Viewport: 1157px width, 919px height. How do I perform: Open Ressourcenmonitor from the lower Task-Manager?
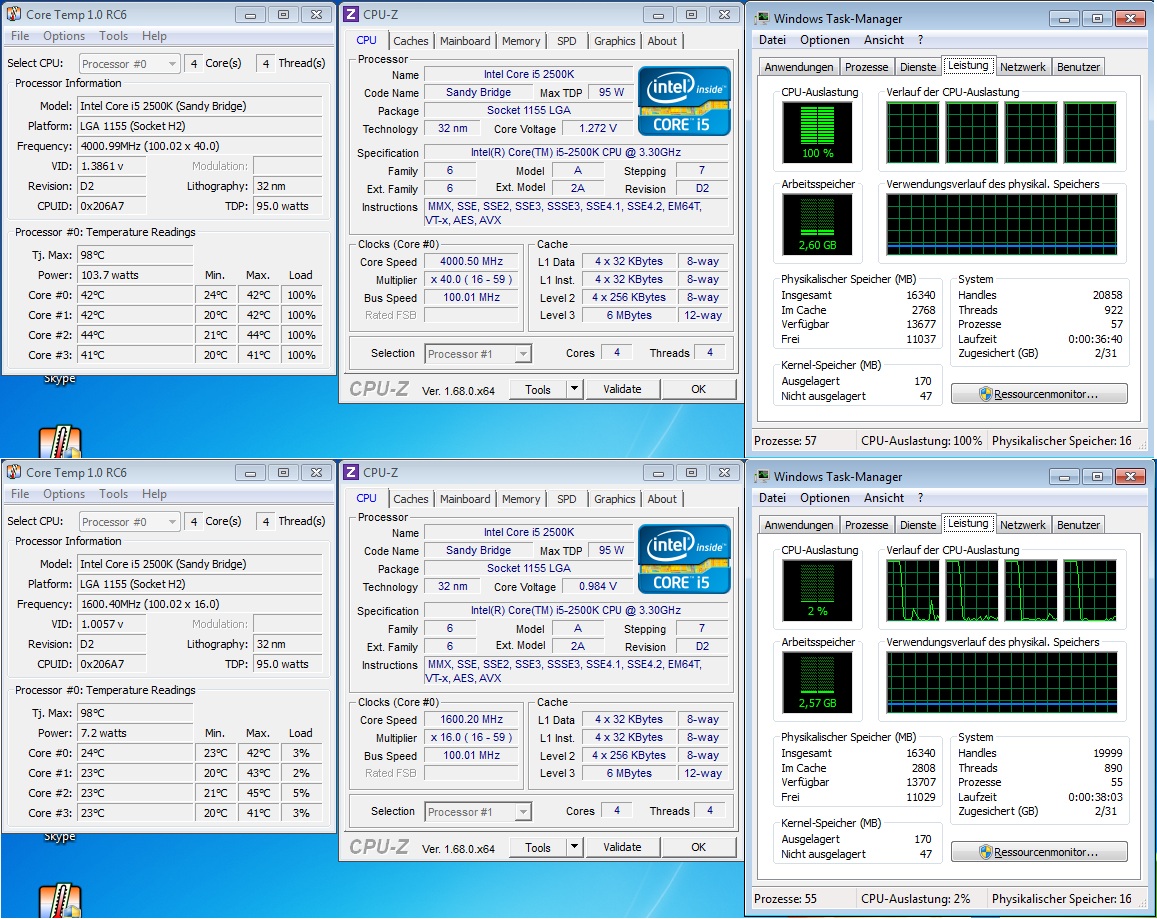[x=1039, y=851]
